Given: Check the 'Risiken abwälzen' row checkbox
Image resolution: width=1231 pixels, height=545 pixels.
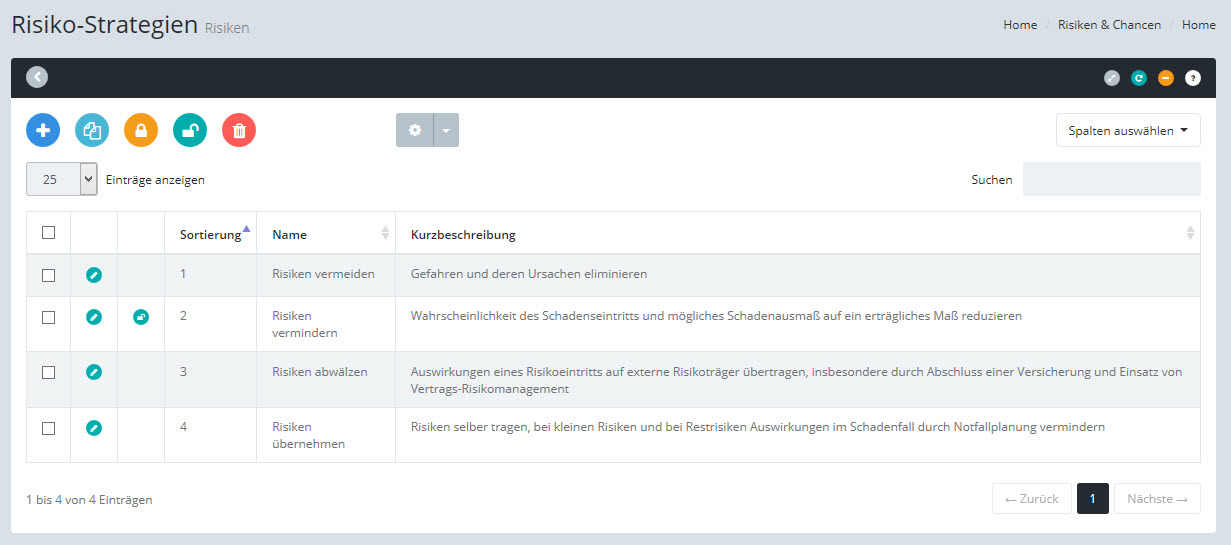Looking at the screenshot, I should pos(48,372).
